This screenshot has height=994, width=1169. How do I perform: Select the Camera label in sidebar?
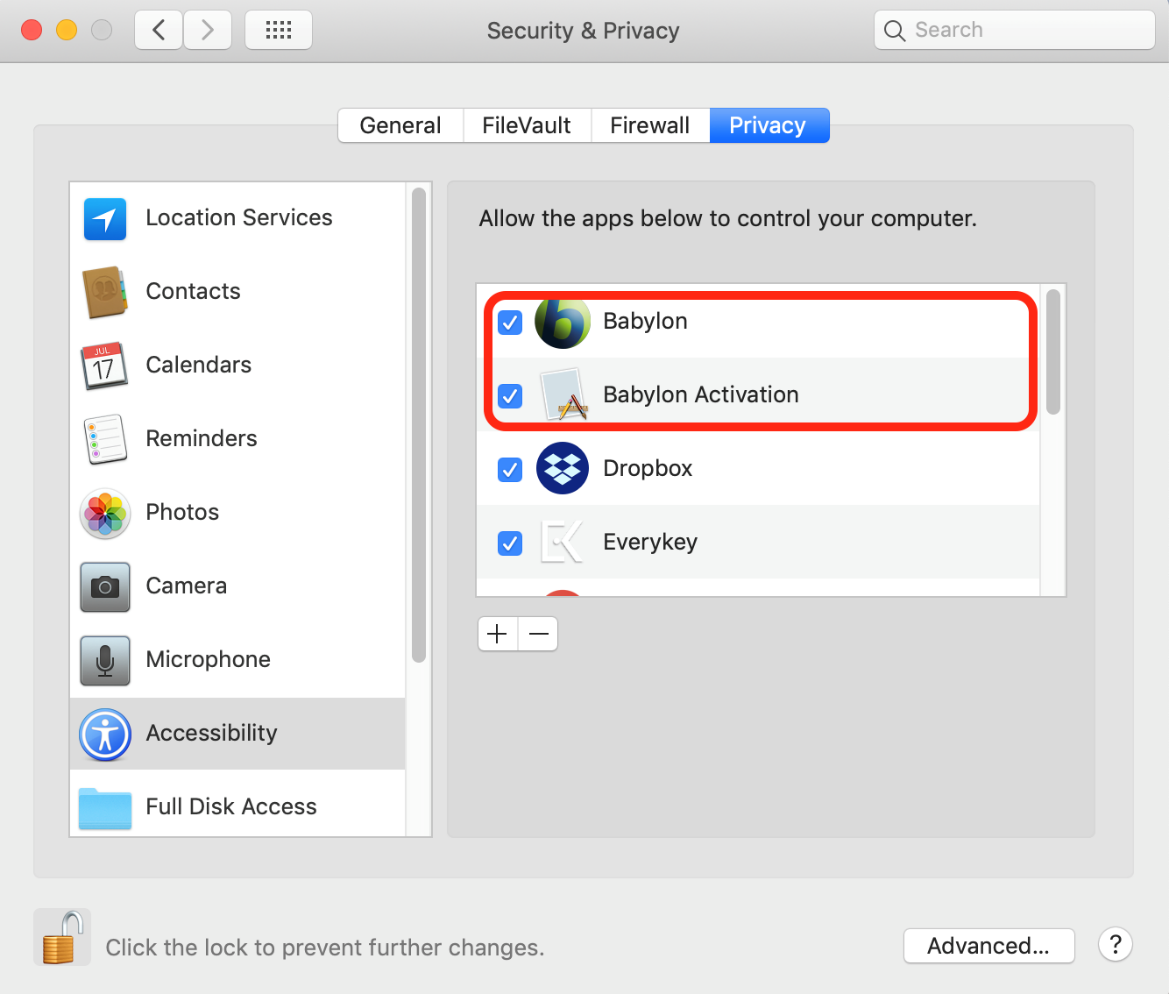coord(186,586)
